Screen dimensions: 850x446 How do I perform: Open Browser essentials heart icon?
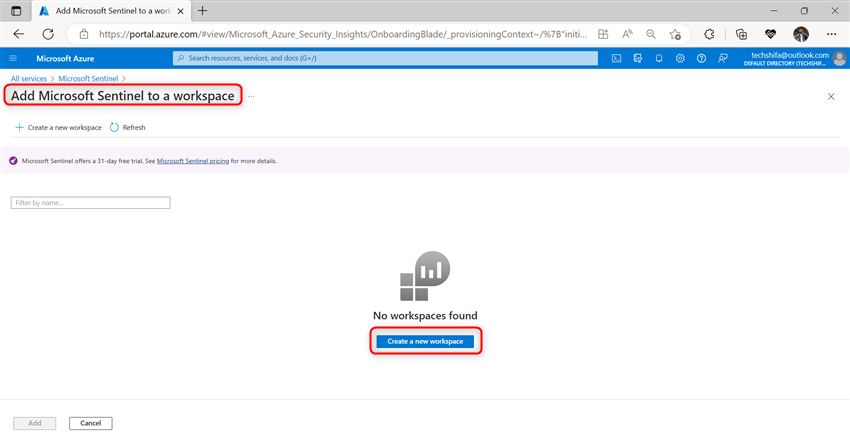coord(770,34)
